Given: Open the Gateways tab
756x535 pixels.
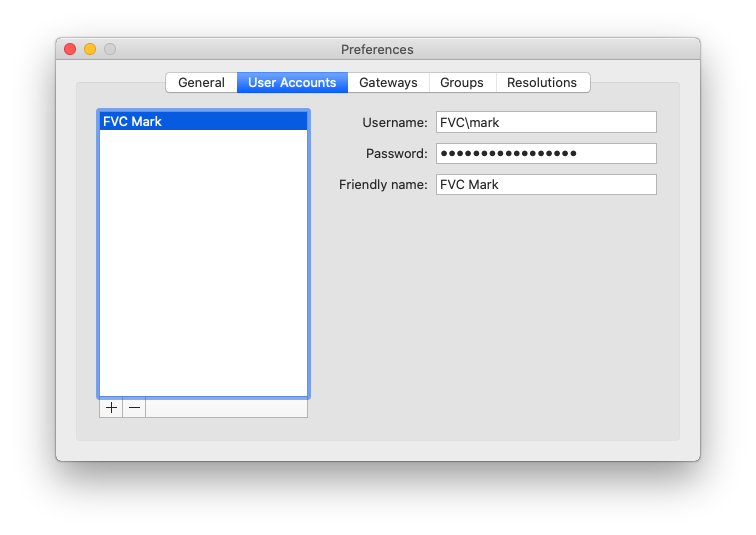Looking at the screenshot, I should [388, 82].
